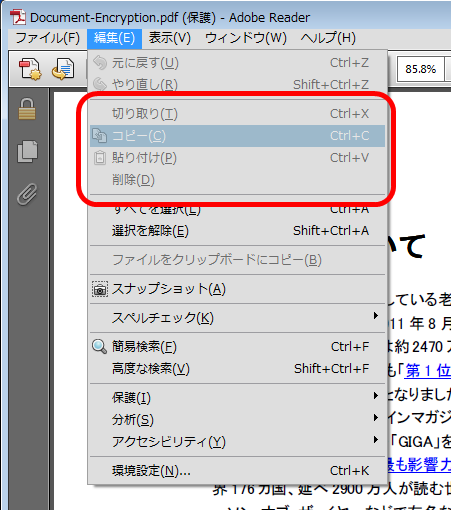Choose 選択を解除(E) menu entry
Viewport: 451px width, 510px height.
(237, 231)
